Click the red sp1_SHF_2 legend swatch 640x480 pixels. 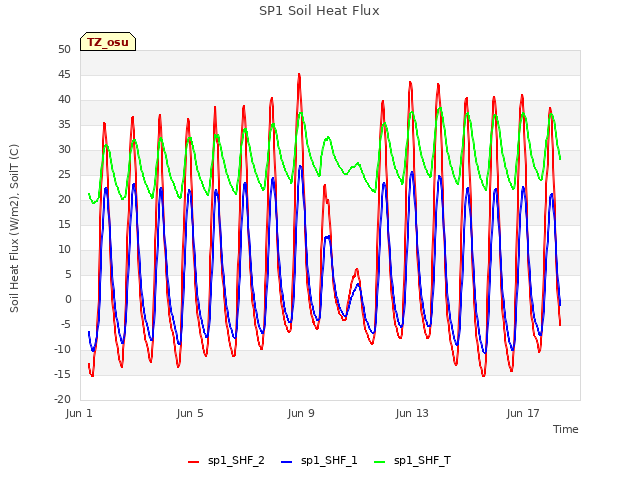[x=193, y=462]
